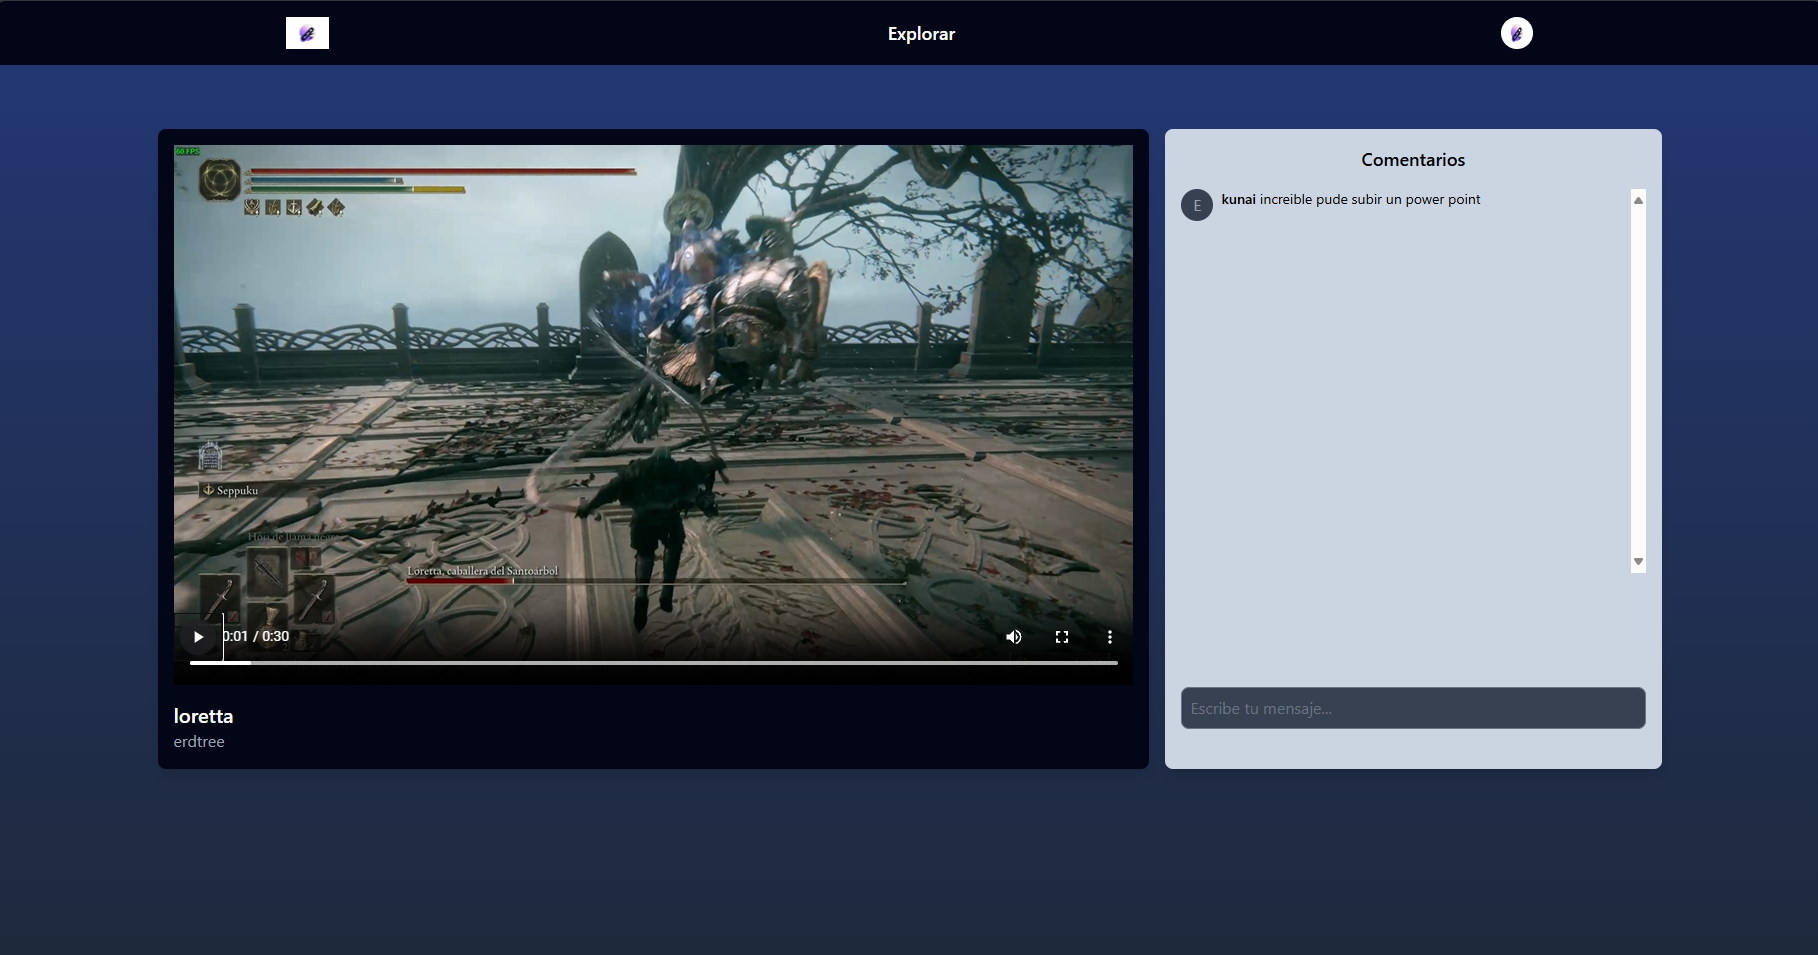This screenshot has width=1818, height=955.
Task: Open the kunai user profile
Action: [x=1238, y=200]
